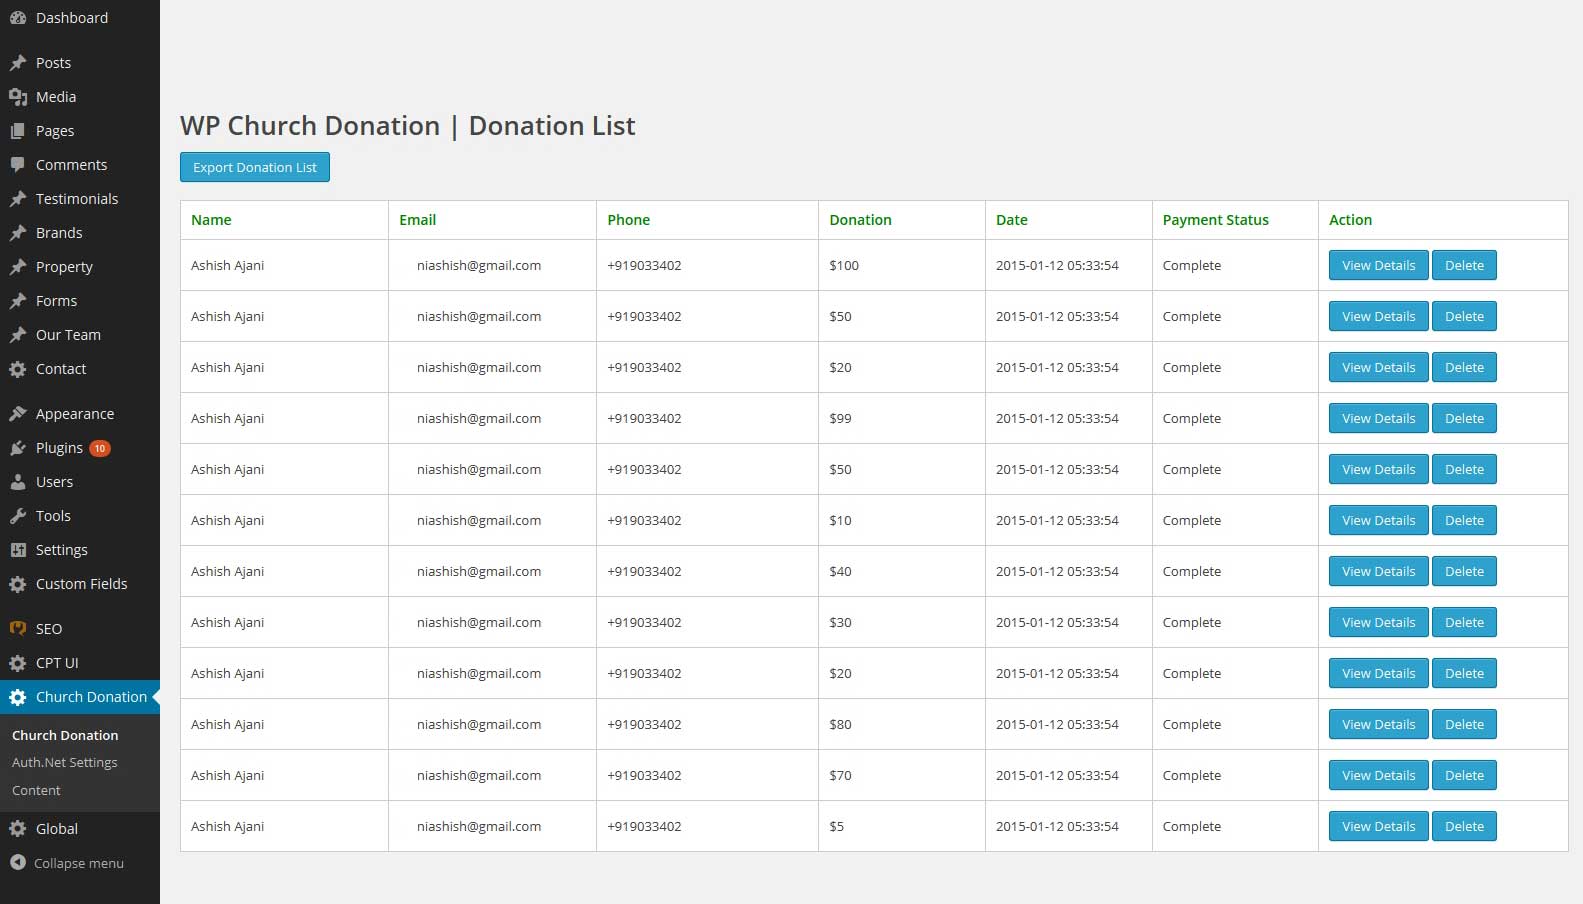Image resolution: width=1583 pixels, height=904 pixels.
Task: View Details for the $100 donation
Action: pyautogui.click(x=1378, y=265)
